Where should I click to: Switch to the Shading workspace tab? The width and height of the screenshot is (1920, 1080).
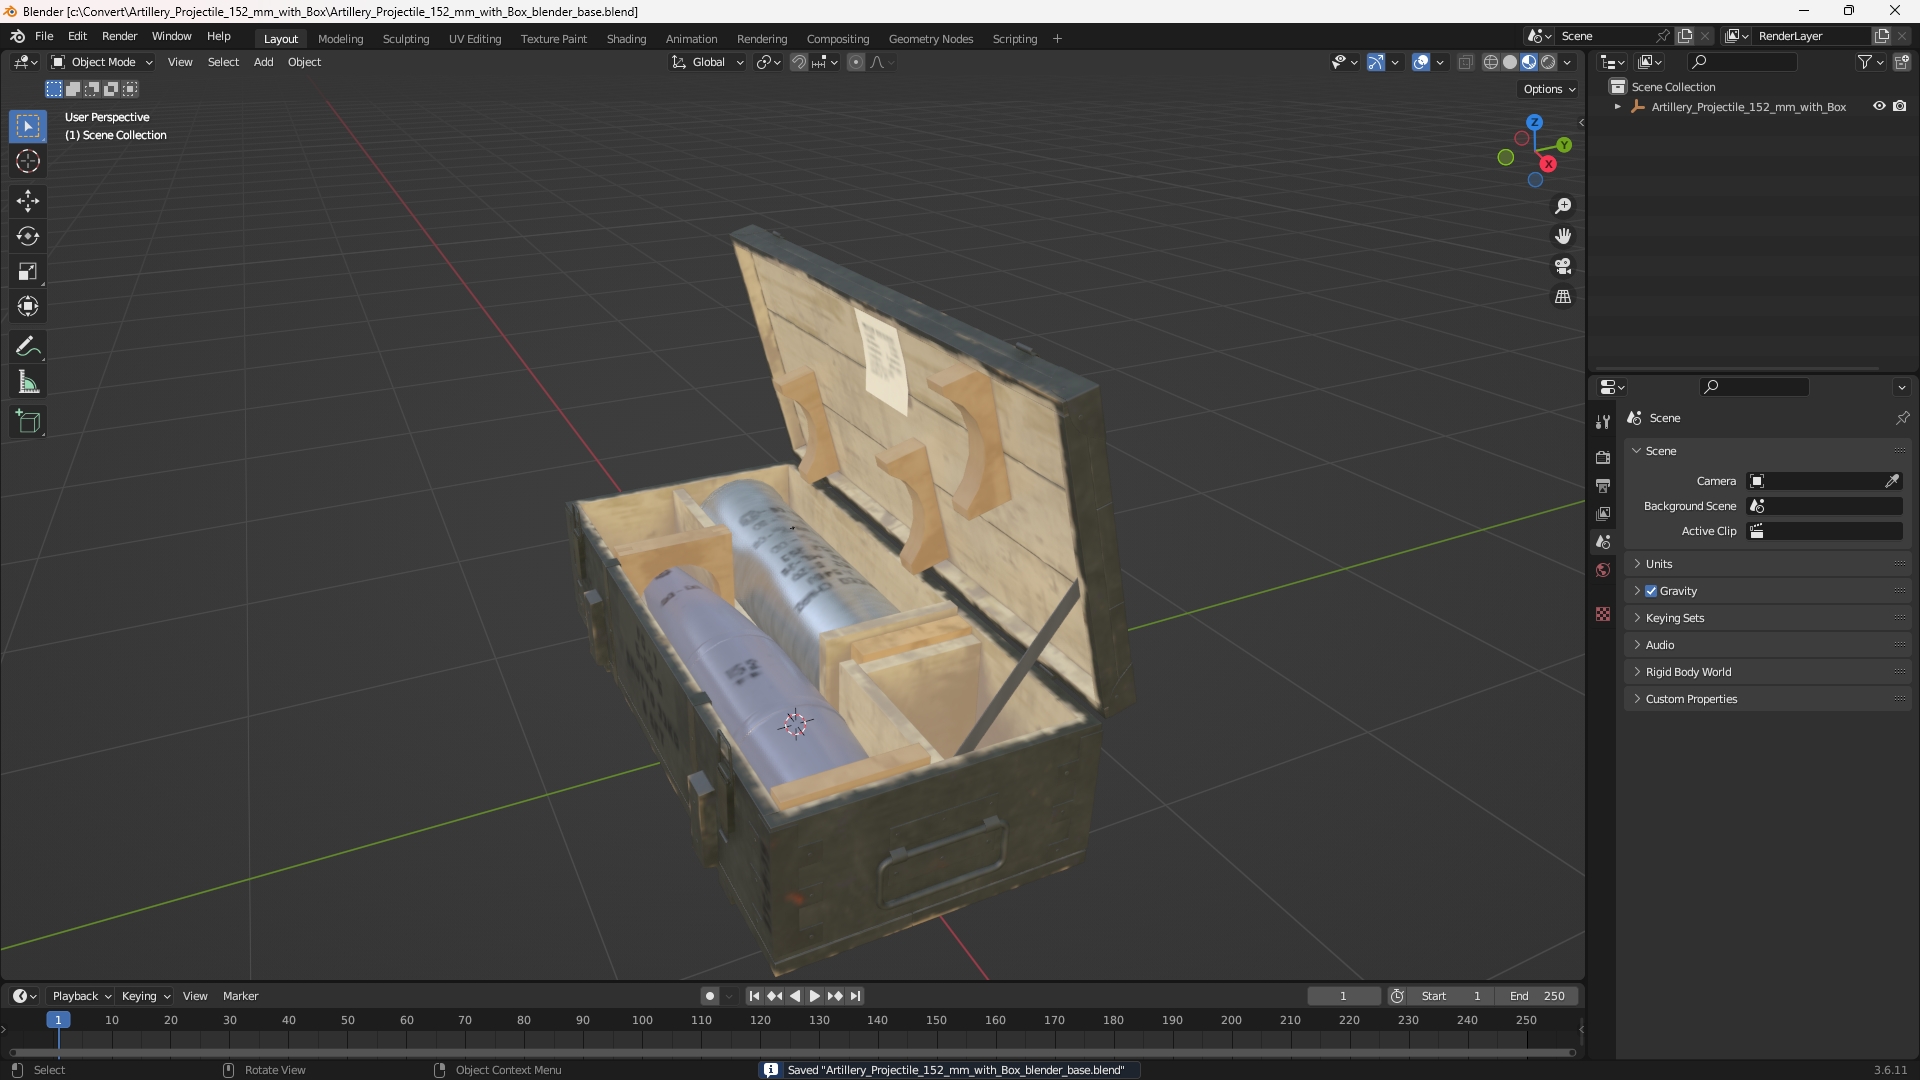[626, 39]
